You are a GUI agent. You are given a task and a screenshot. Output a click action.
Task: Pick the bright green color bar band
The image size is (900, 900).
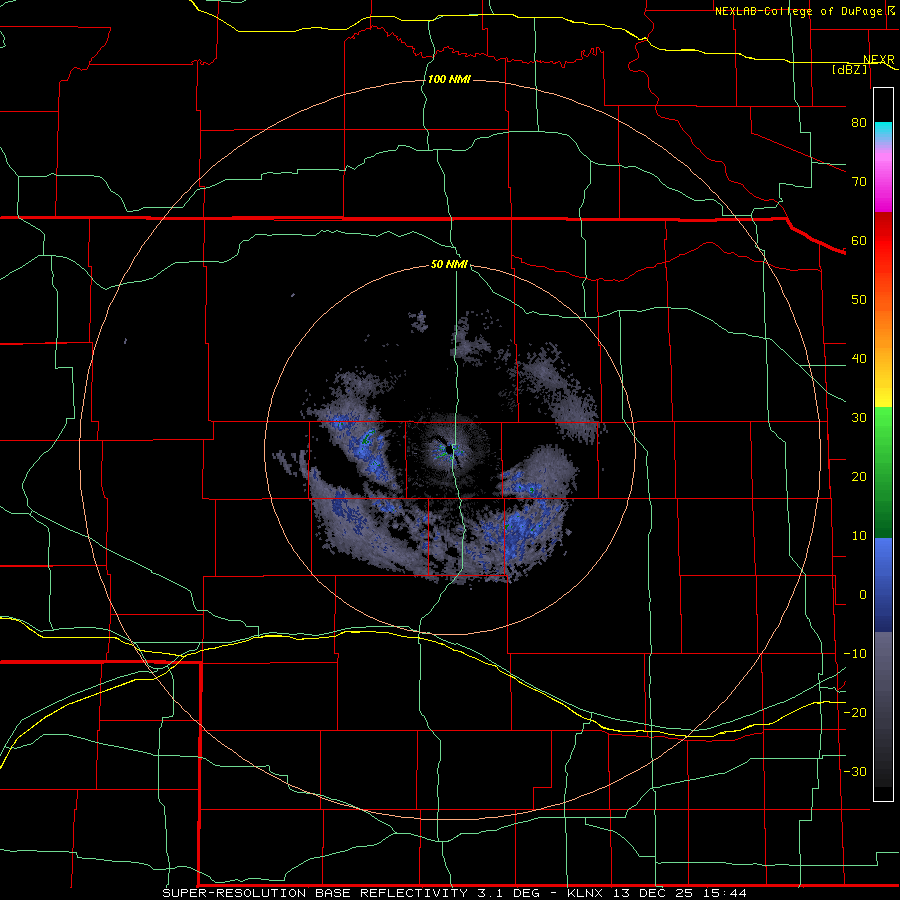[x=883, y=430]
